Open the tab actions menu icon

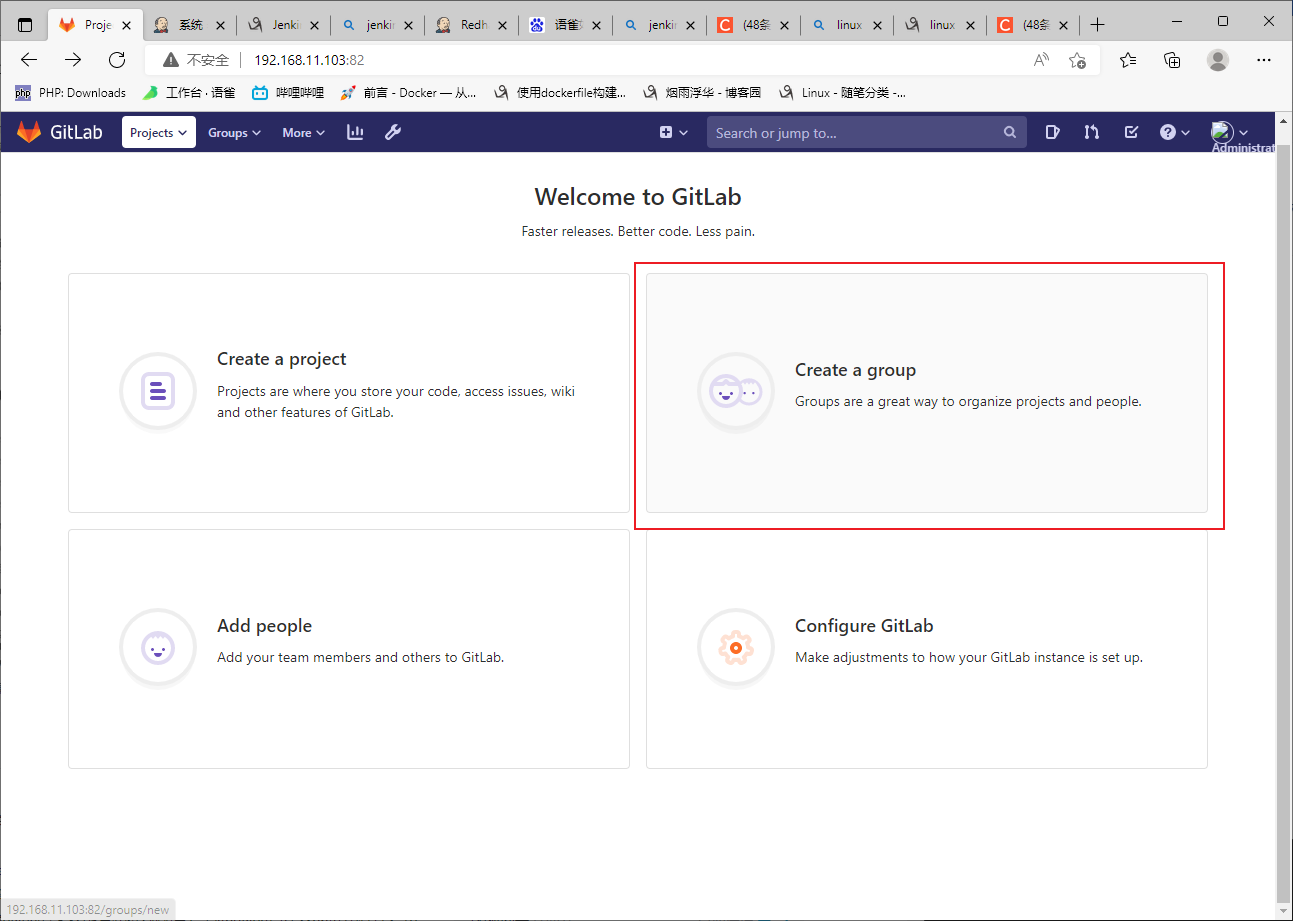pyautogui.click(x=25, y=24)
